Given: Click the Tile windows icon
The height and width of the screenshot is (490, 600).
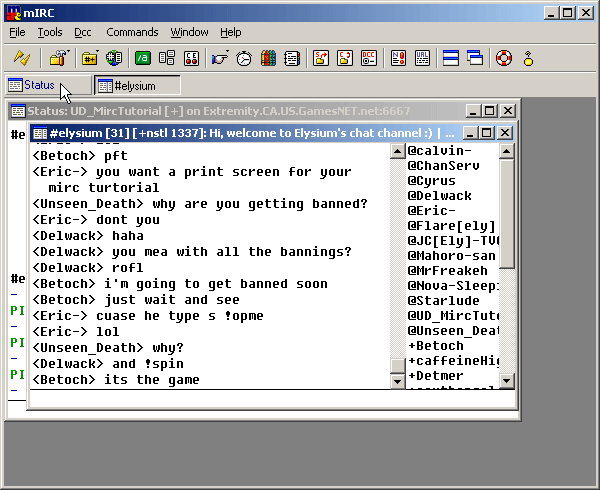Looking at the screenshot, I should click(451, 58).
